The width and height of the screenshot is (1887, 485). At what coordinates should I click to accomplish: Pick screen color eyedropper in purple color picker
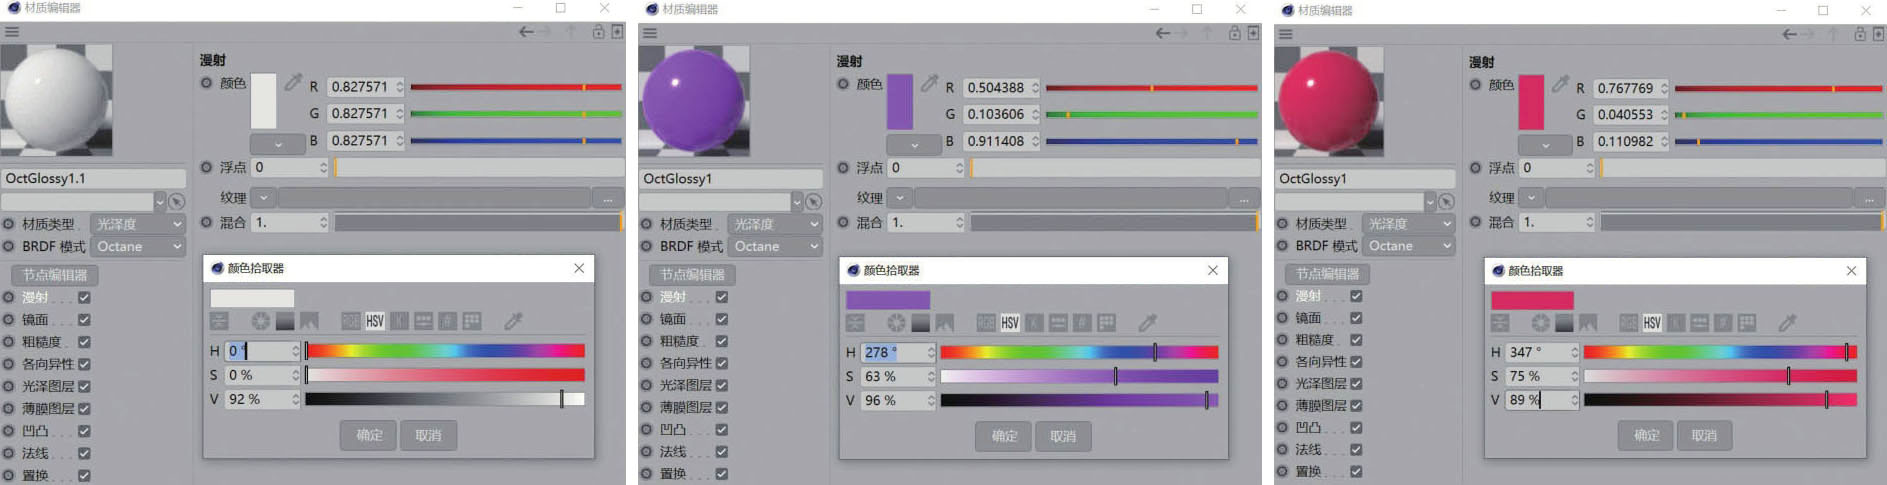coord(1148,323)
